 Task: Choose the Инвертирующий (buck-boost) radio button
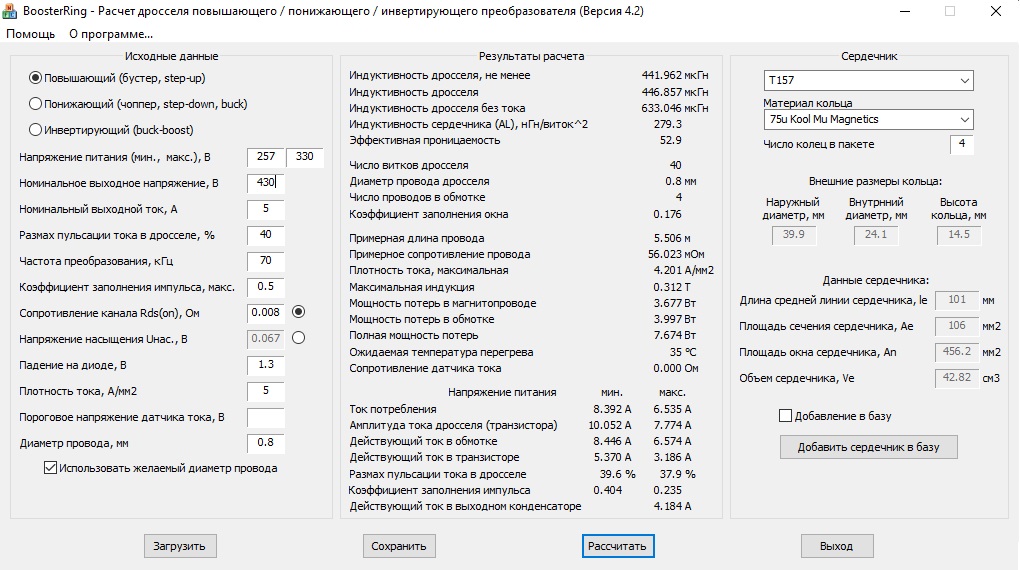point(36,129)
